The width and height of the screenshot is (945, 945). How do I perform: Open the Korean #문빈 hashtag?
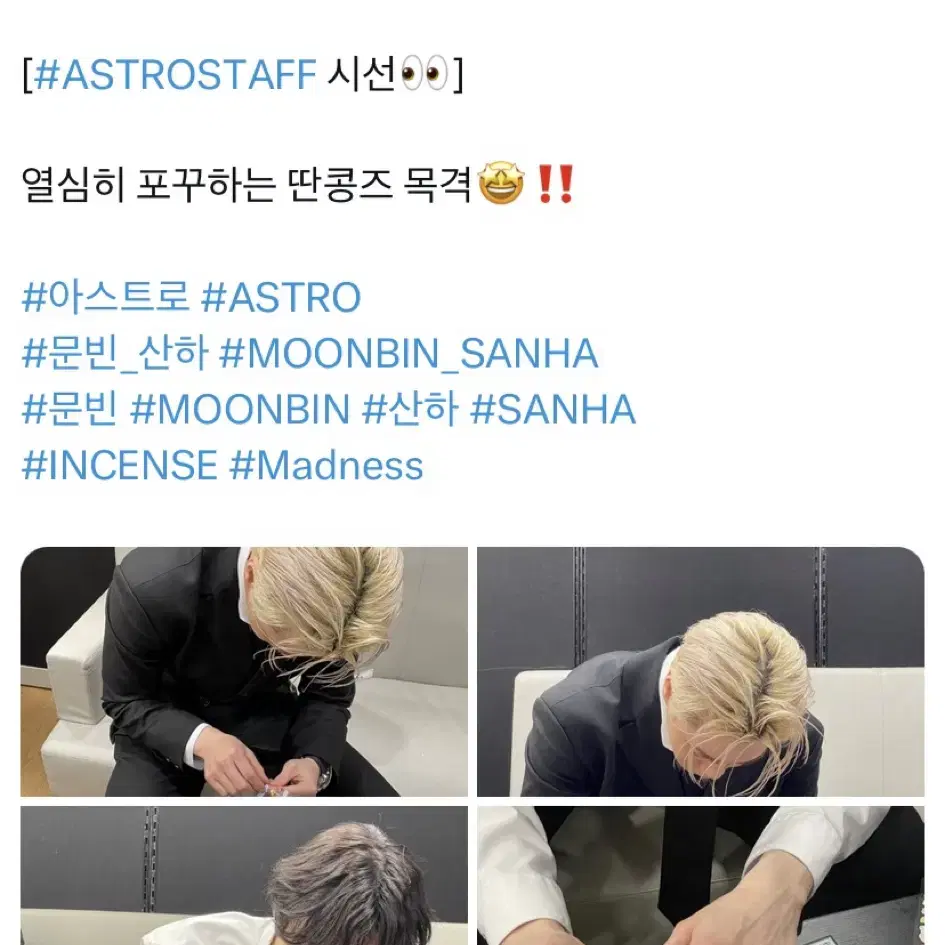70,409
